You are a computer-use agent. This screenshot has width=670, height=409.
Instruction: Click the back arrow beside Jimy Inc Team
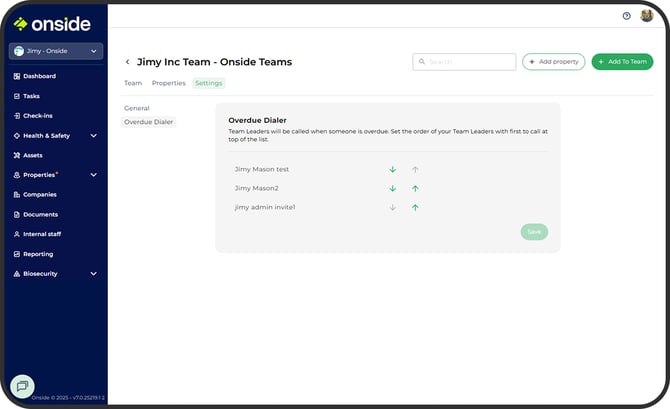[127, 62]
